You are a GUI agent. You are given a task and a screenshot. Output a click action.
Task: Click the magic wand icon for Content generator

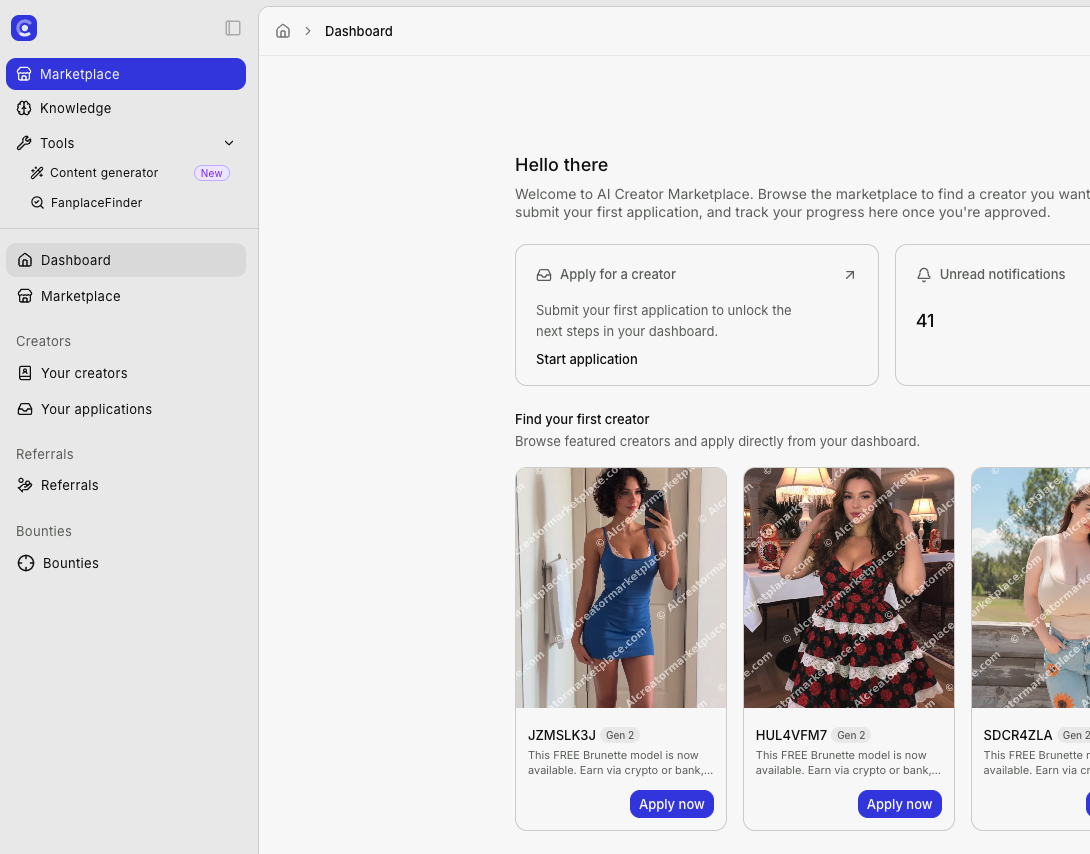[x=37, y=173]
